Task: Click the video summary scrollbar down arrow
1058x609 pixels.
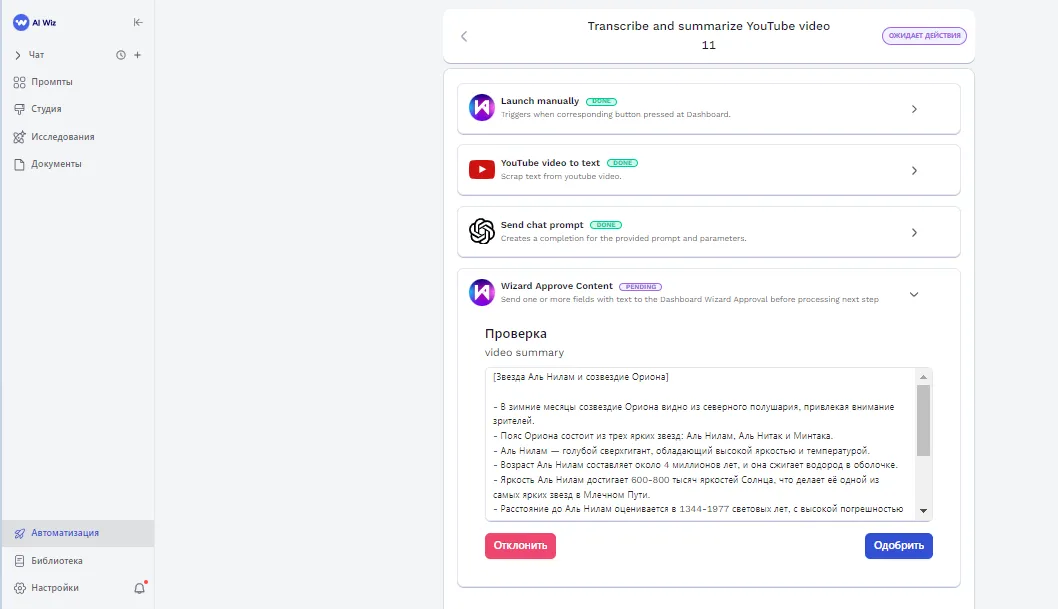Action: click(x=923, y=511)
